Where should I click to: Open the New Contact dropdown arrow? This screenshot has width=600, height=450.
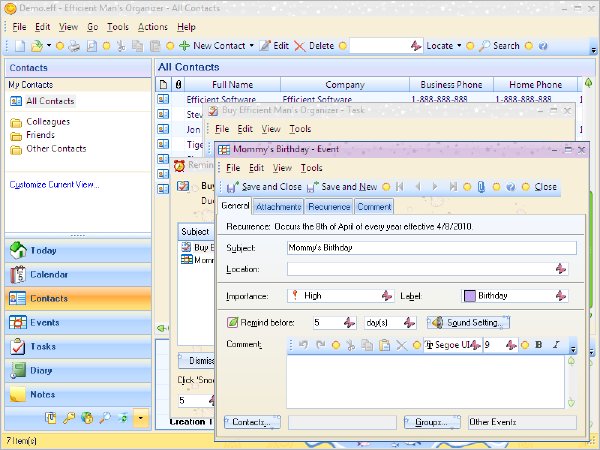(252, 46)
